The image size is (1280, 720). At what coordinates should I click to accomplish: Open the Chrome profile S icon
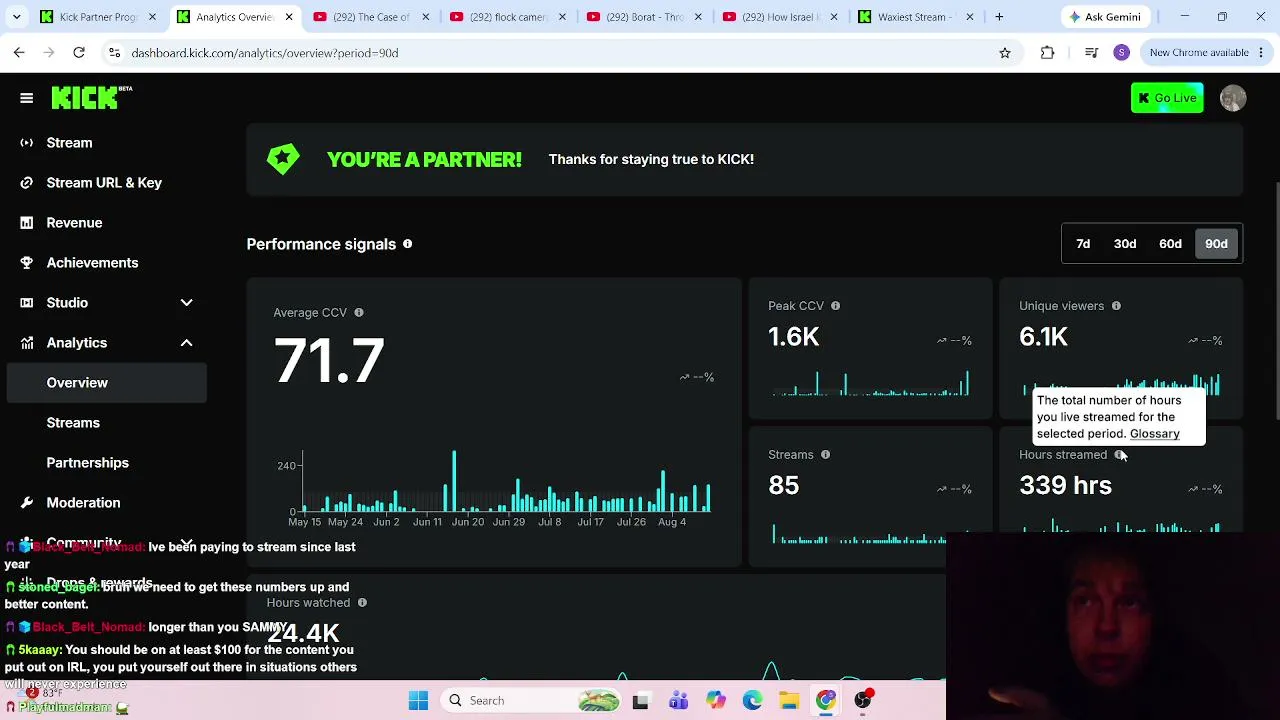tap(1122, 53)
